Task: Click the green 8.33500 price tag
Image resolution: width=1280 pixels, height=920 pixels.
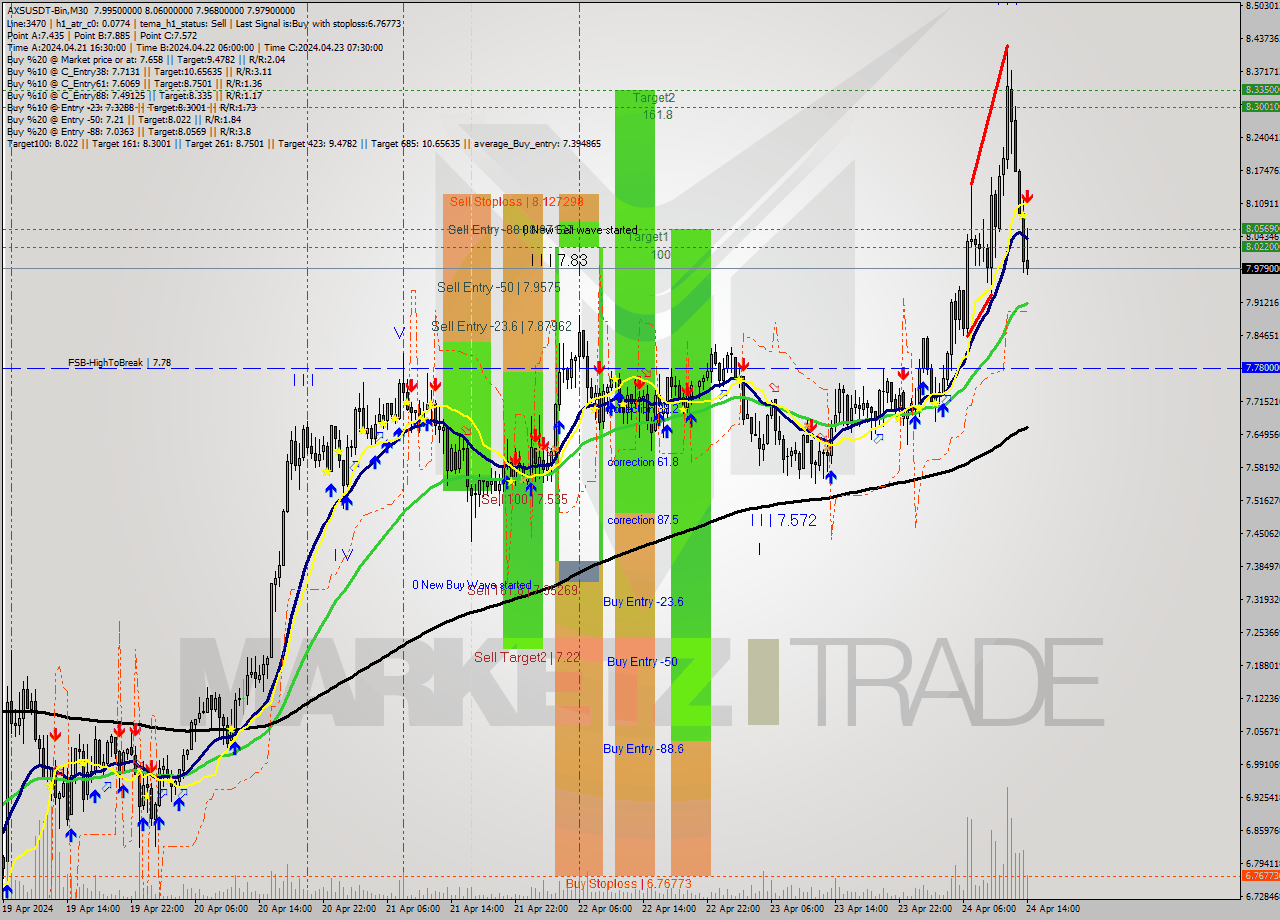Action: [1260, 89]
